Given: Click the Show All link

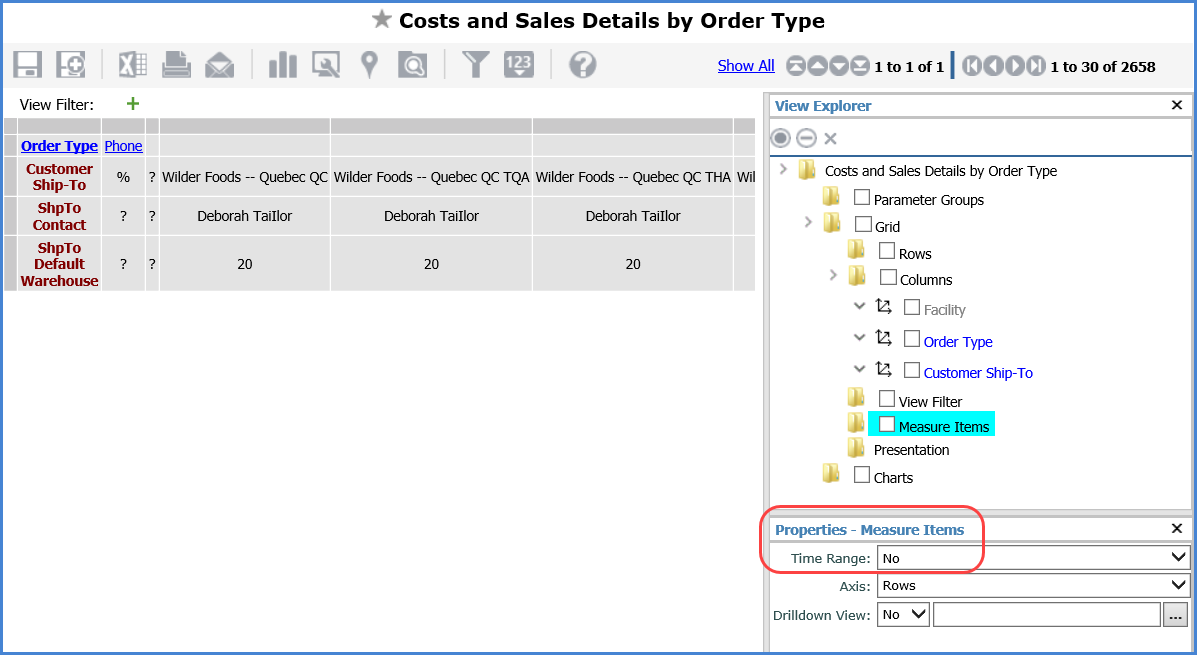Looking at the screenshot, I should tap(746, 66).
